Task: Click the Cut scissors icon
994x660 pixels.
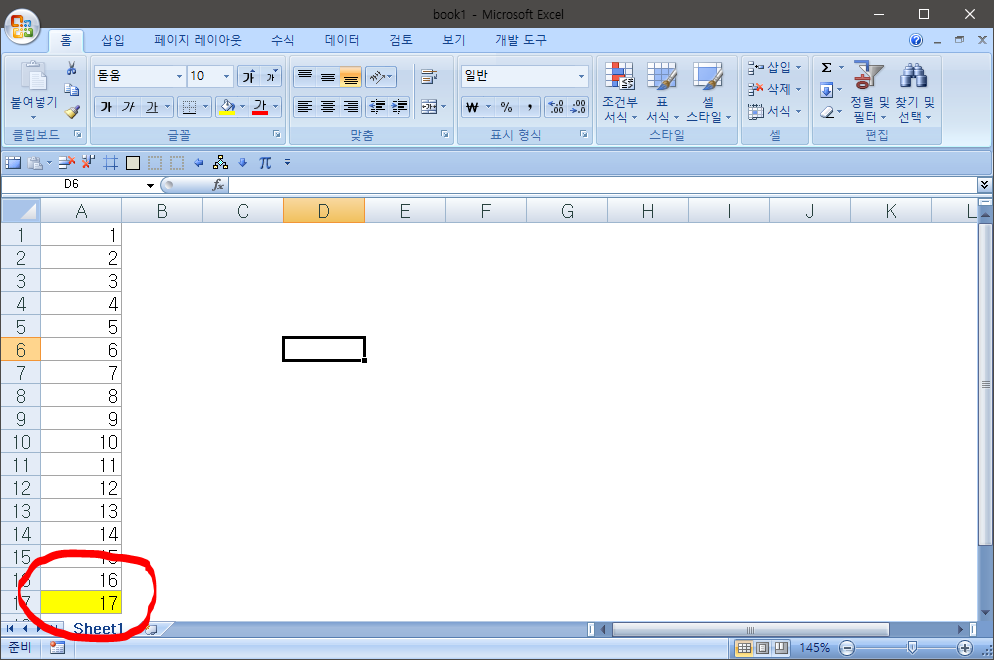Action: pos(72,68)
